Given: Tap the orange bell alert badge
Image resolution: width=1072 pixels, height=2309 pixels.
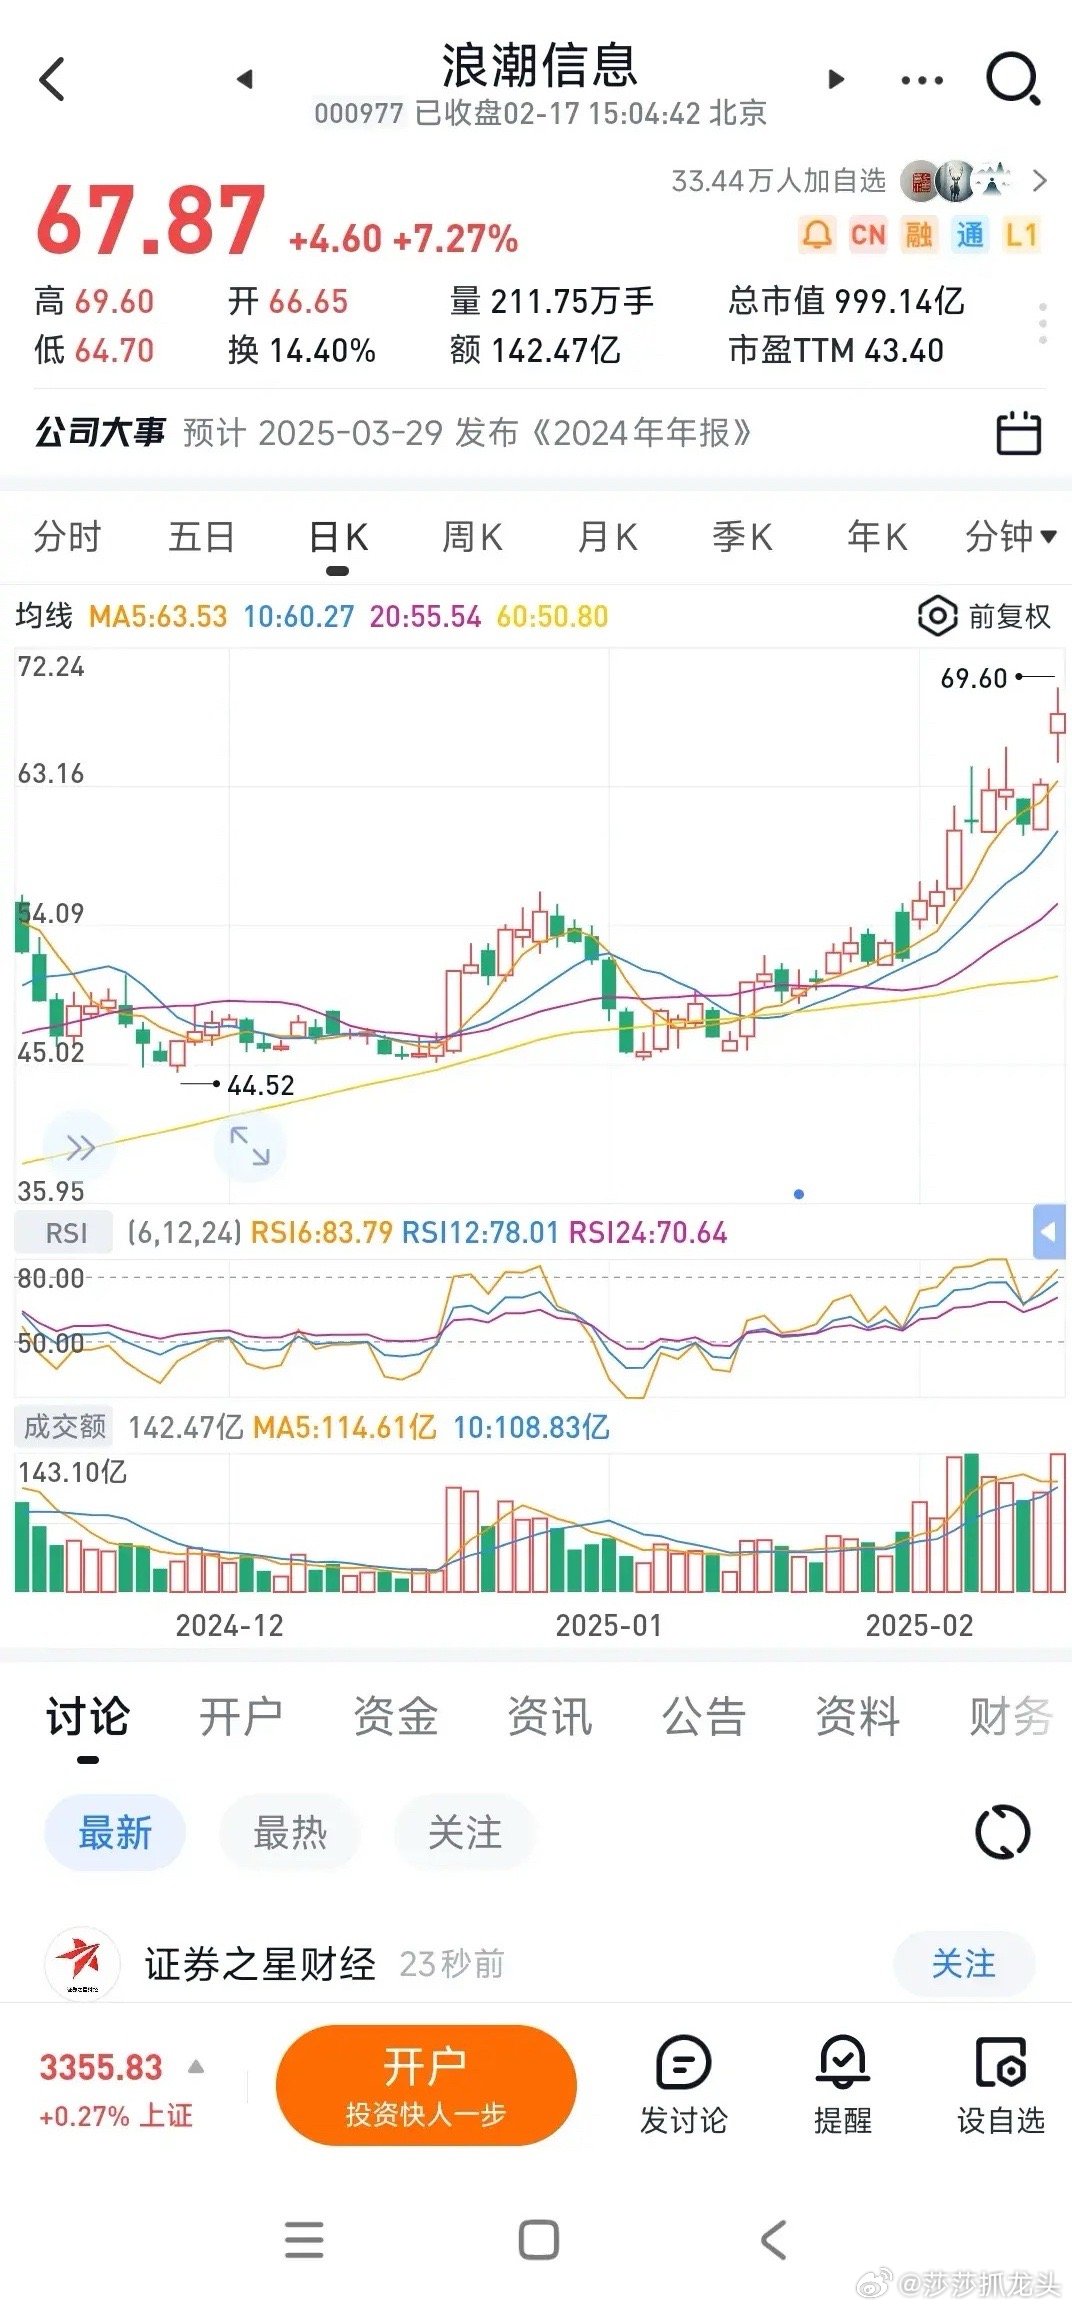Looking at the screenshot, I should point(817,235).
